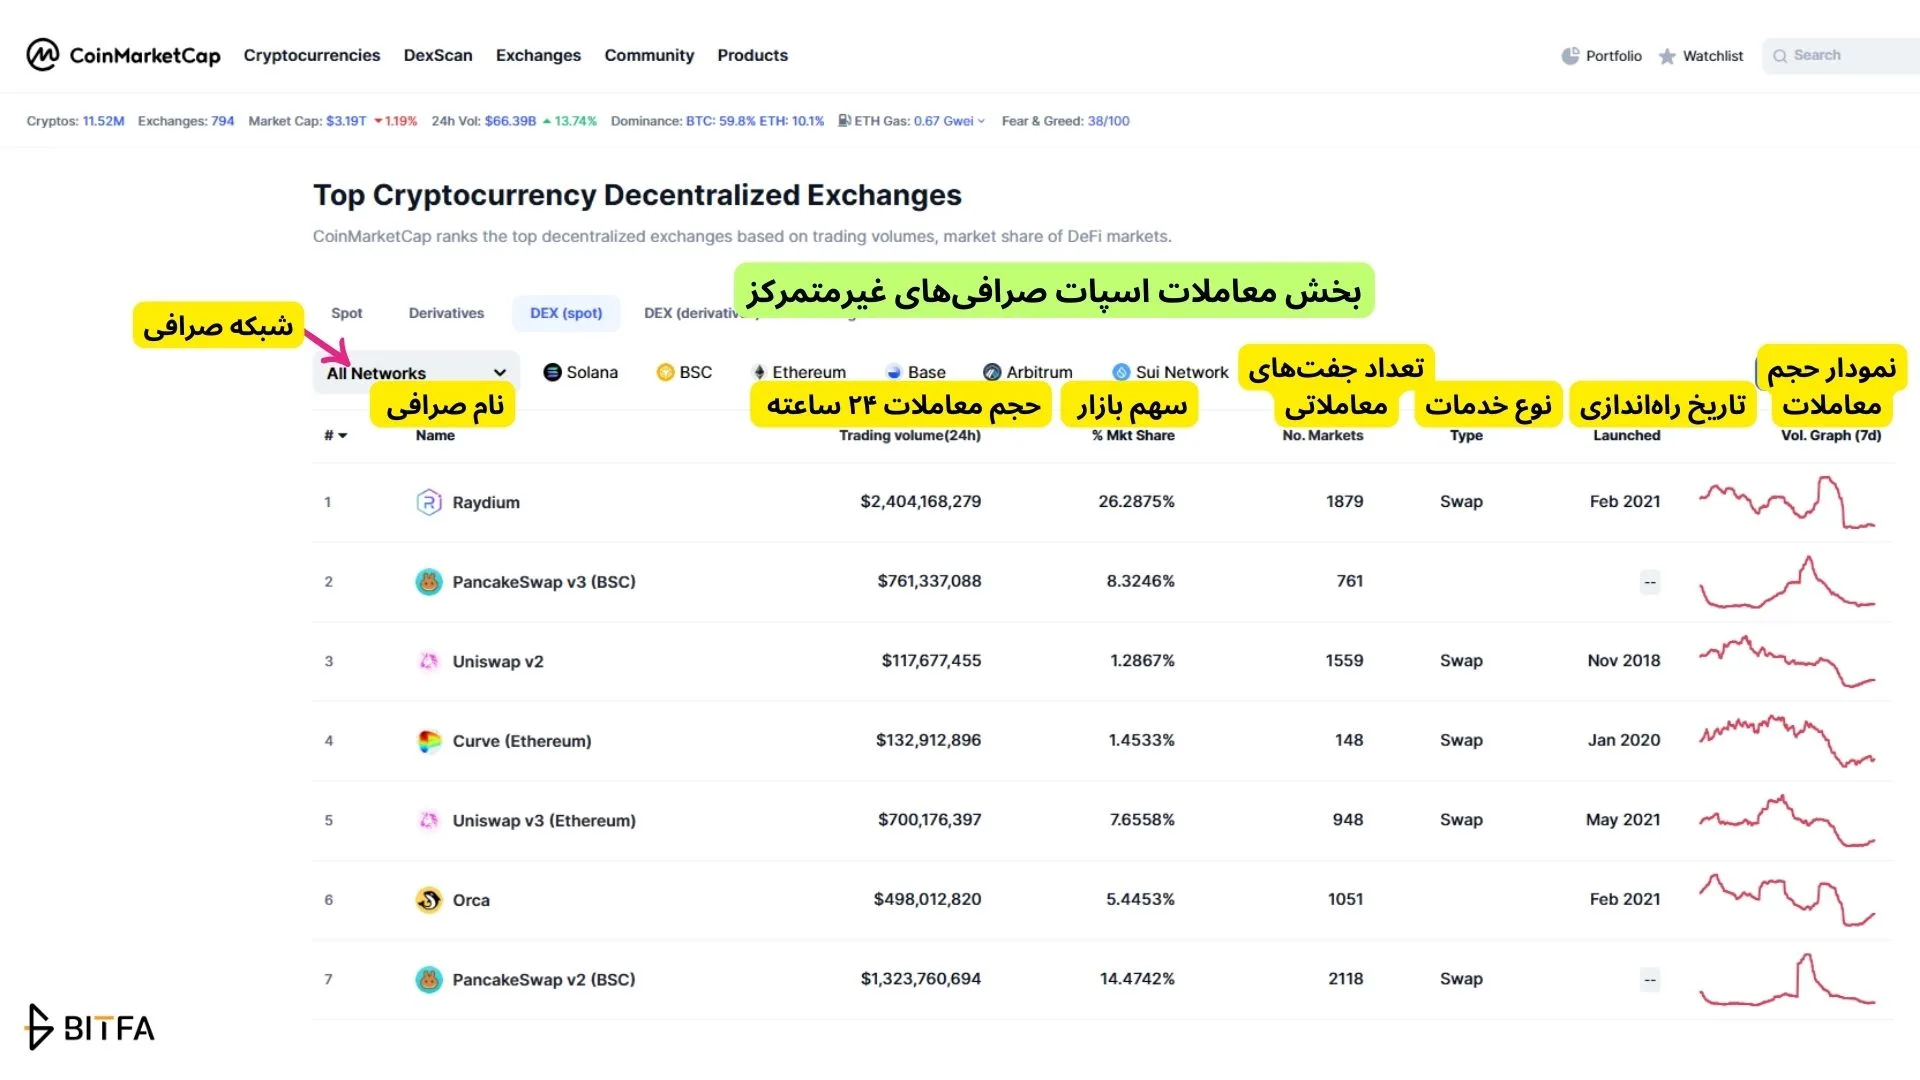This screenshot has height=1080, width=1920.
Task: Click Raydium volume $2,404,168,279
Action: click(x=921, y=501)
